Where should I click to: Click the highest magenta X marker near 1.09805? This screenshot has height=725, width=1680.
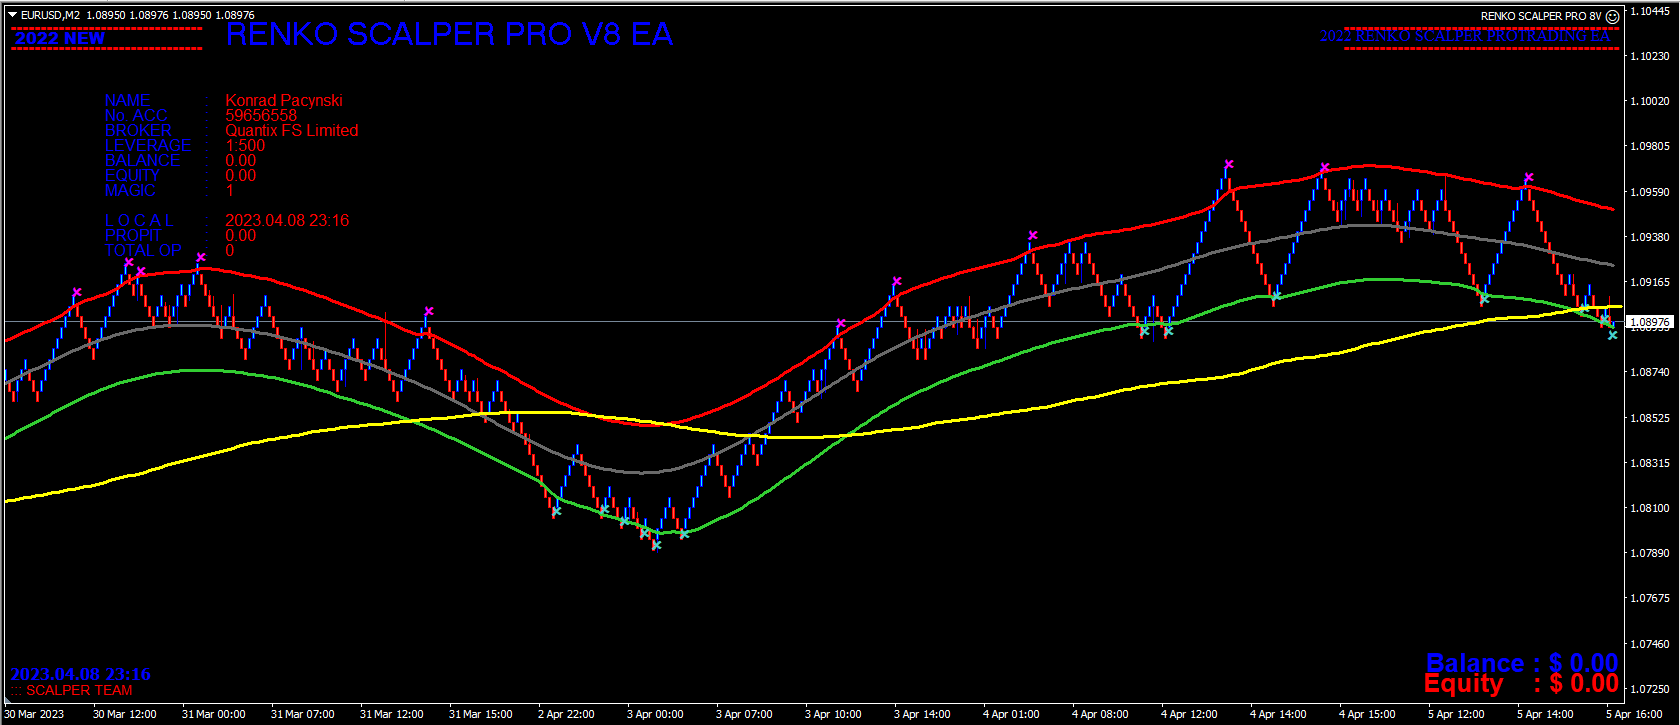coord(1229,164)
